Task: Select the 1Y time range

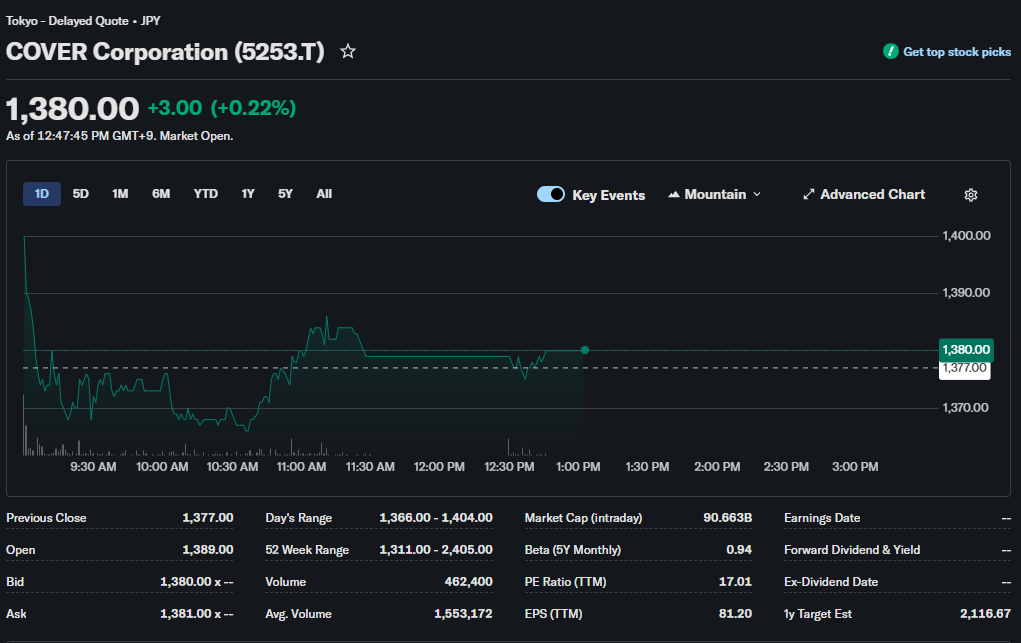Action: click(x=248, y=193)
